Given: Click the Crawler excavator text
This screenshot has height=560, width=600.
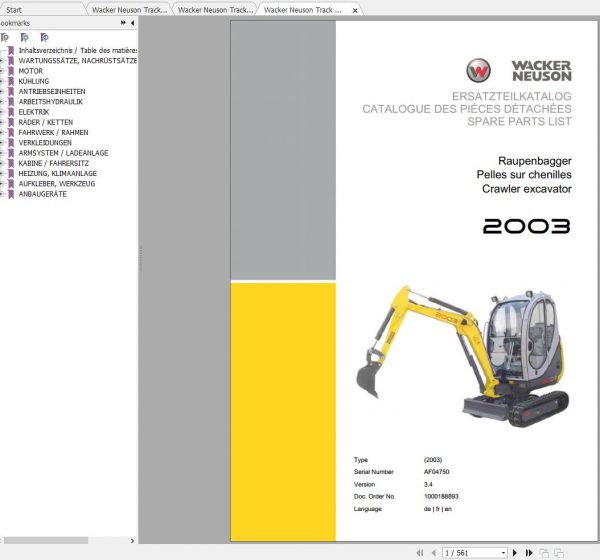Looking at the screenshot, I should point(527,189).
